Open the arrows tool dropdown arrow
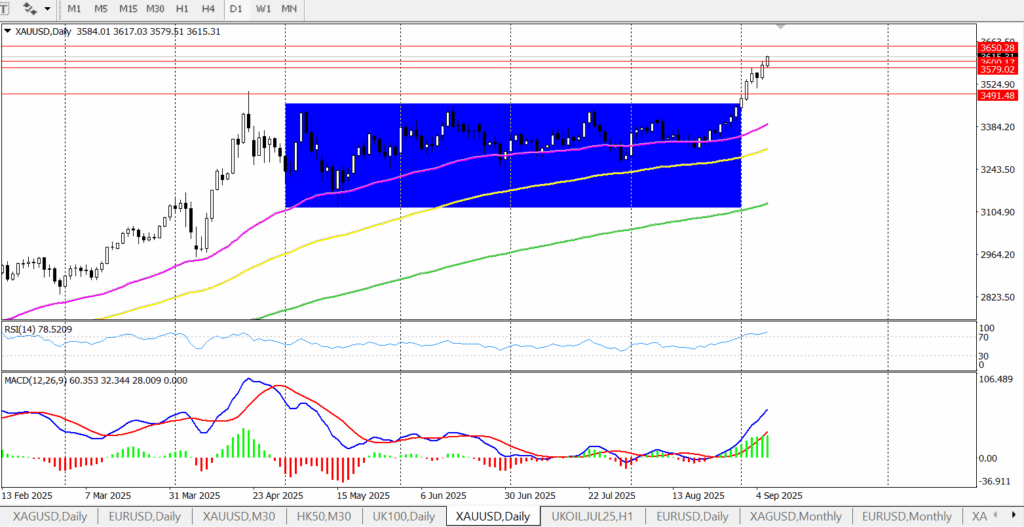Image resolution: width=1024 pixels, height=527 pixels. [48, 9]
